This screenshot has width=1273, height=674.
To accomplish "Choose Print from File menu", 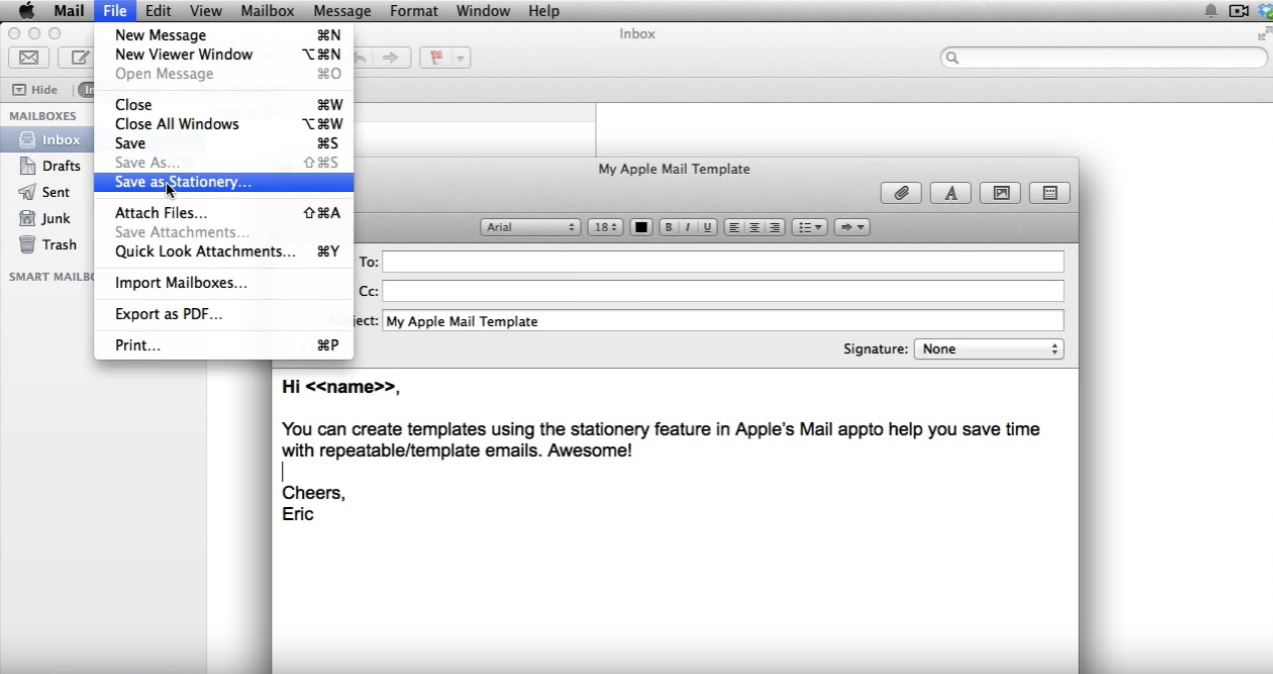I will (x=223, y=345).
